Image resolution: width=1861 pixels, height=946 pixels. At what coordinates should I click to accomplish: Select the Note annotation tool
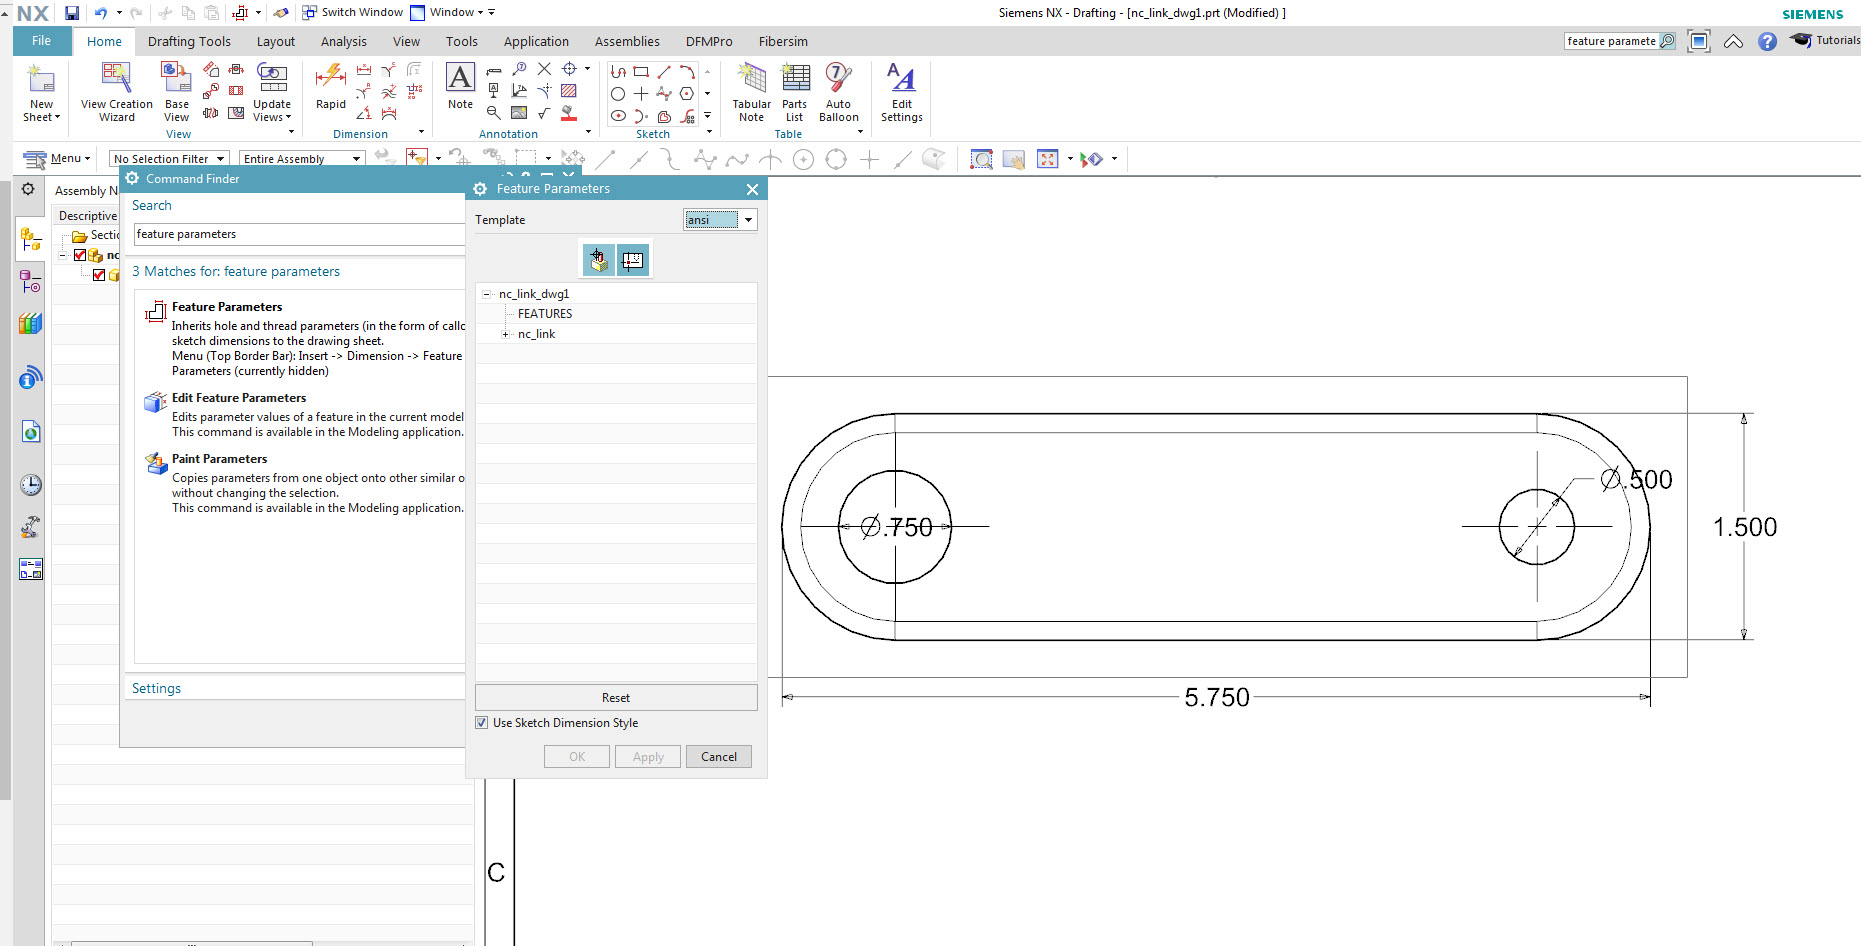coord(459,90)
